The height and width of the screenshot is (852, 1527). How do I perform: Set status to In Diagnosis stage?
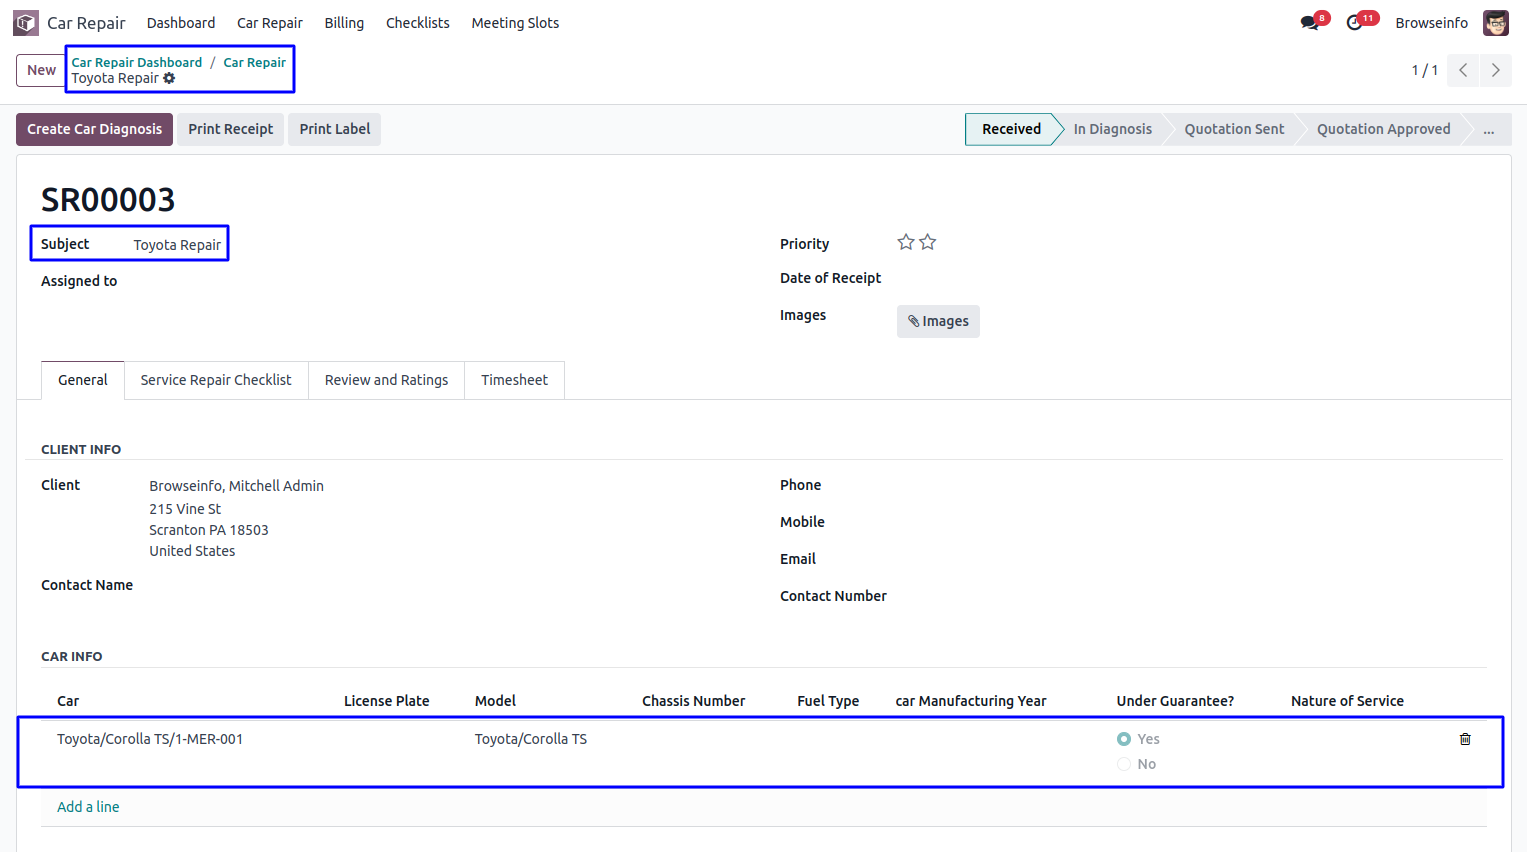(x=1112, y=129)
